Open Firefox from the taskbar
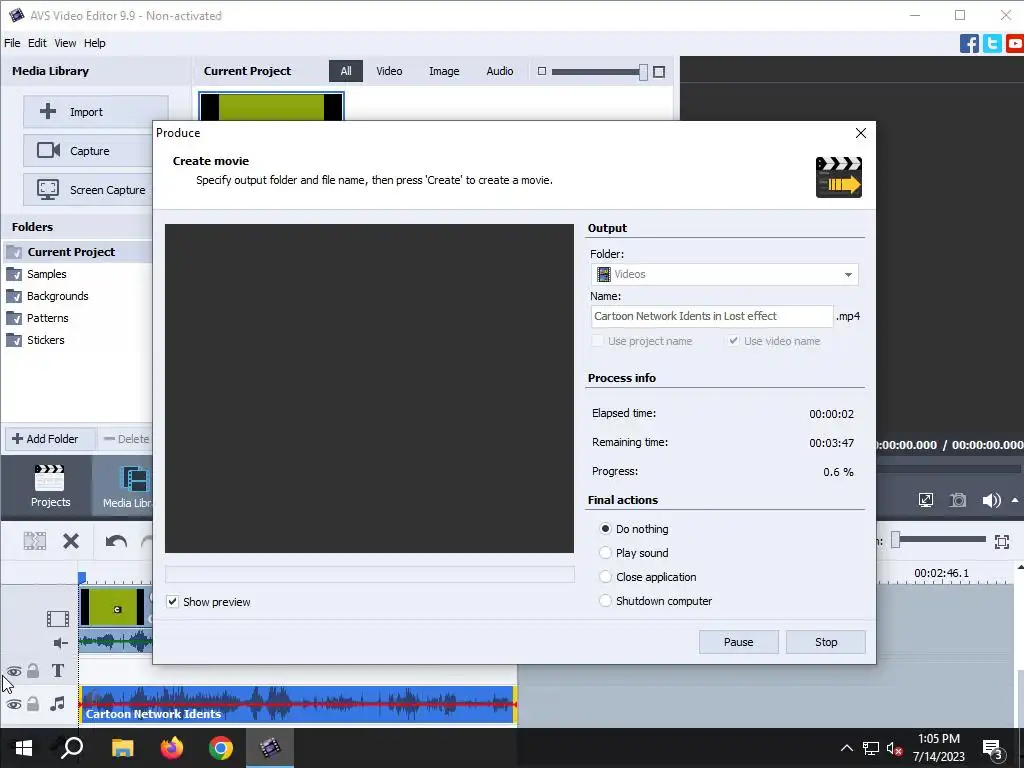Image resolution: width=1024 pixels, height=768 pixels. 172,748
